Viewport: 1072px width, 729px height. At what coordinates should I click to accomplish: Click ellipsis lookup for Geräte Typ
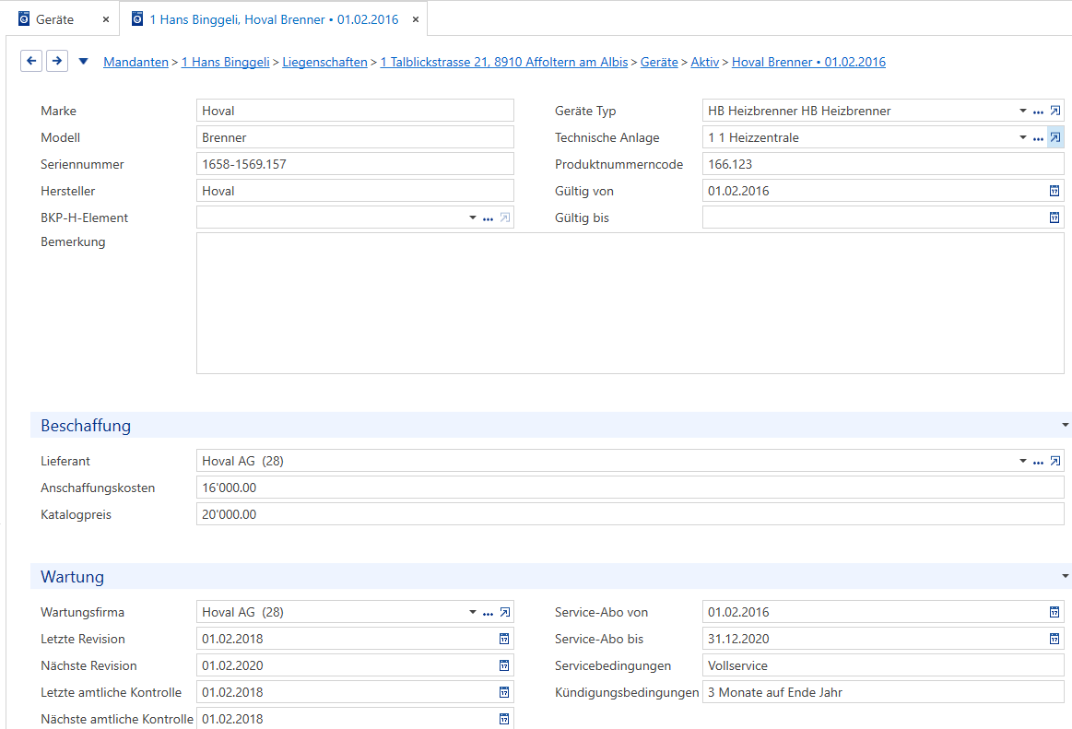[1038, 111]
